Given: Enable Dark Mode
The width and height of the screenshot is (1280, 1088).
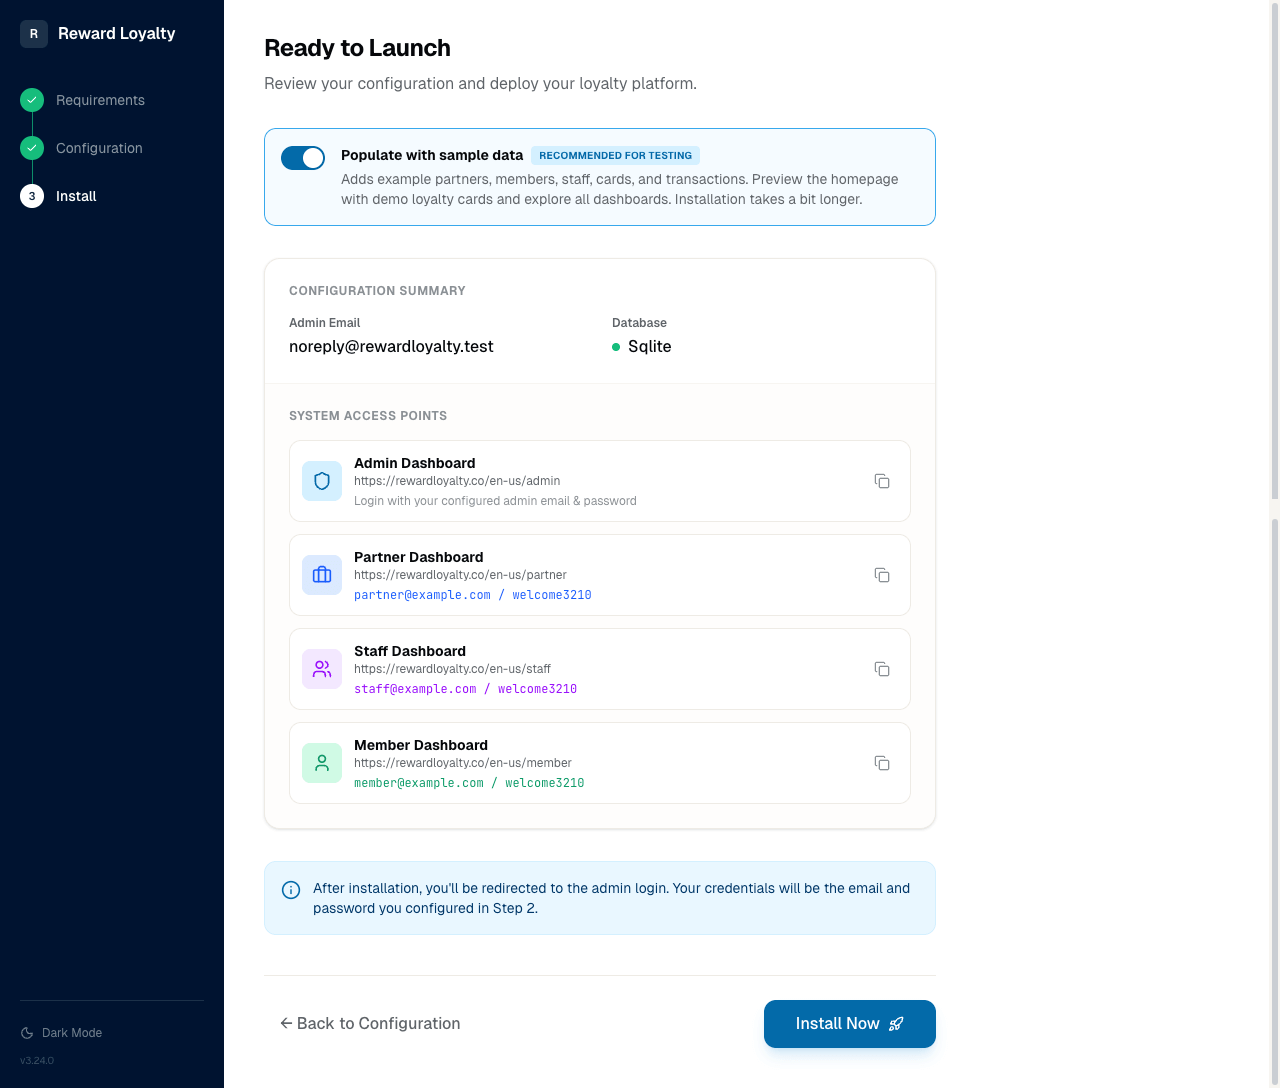Looking at the screenshot, I should [x=61, y=1032].
